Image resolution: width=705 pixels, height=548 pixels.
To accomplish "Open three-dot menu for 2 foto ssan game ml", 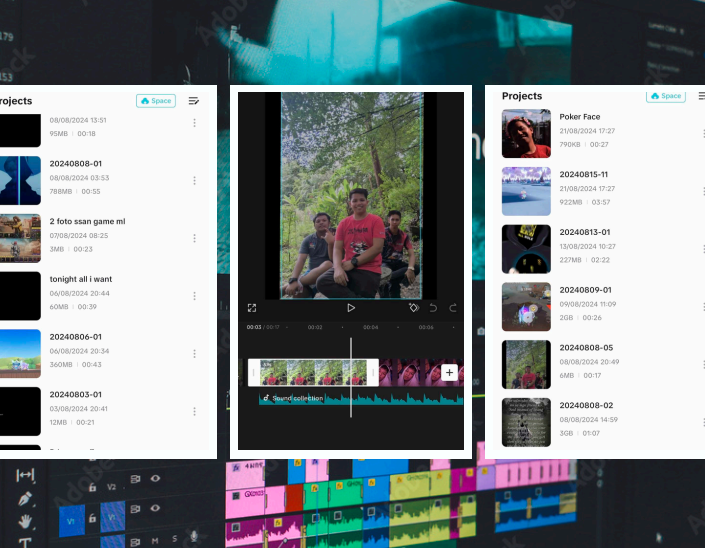I will pos(194,238).
